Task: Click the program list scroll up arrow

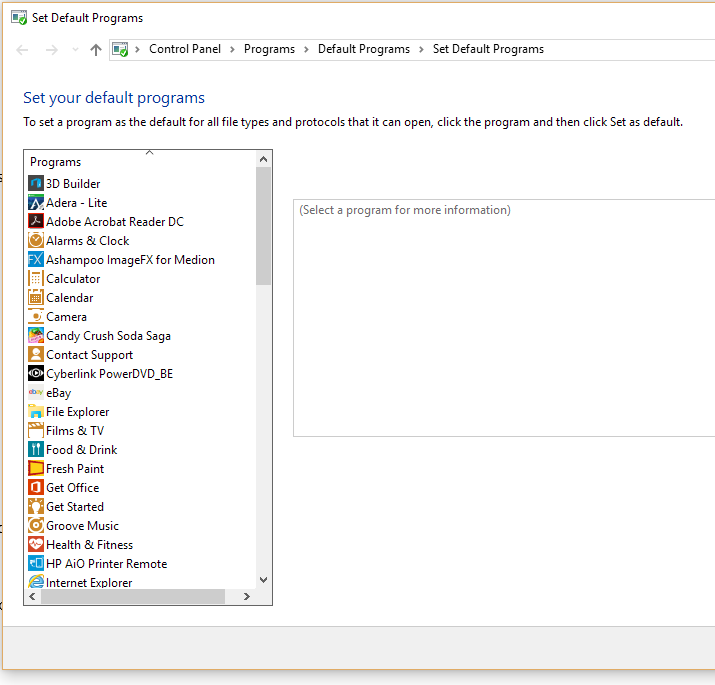Action: click(263, 159)
